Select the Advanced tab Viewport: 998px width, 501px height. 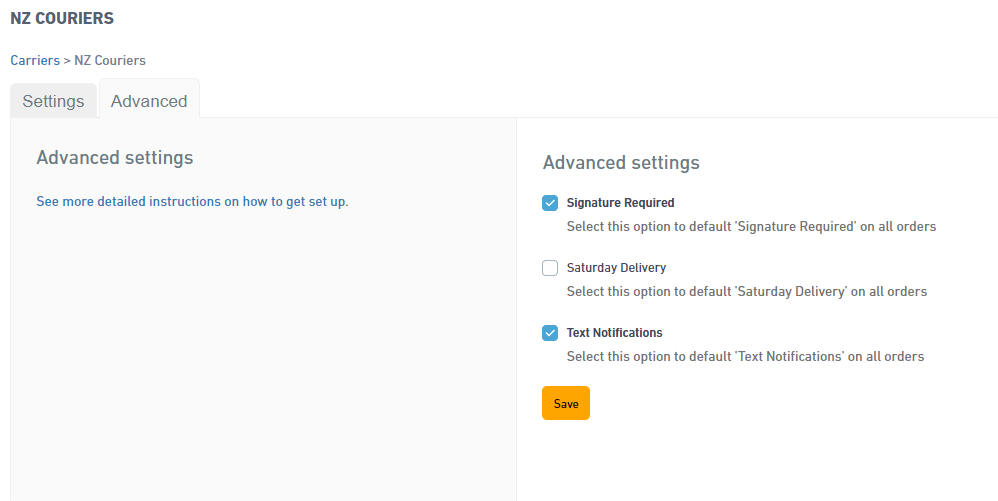[x=149, y=101]
